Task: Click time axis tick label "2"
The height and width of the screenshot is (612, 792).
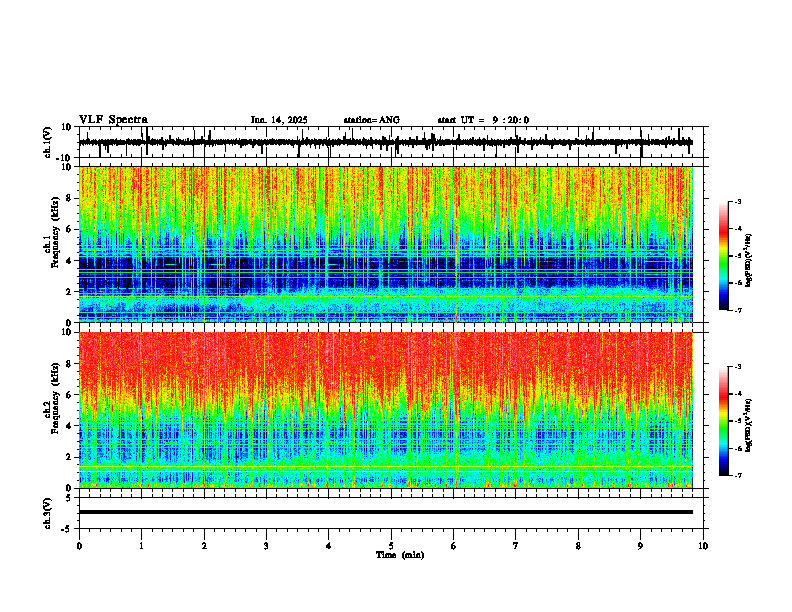Action: point(204,546)
